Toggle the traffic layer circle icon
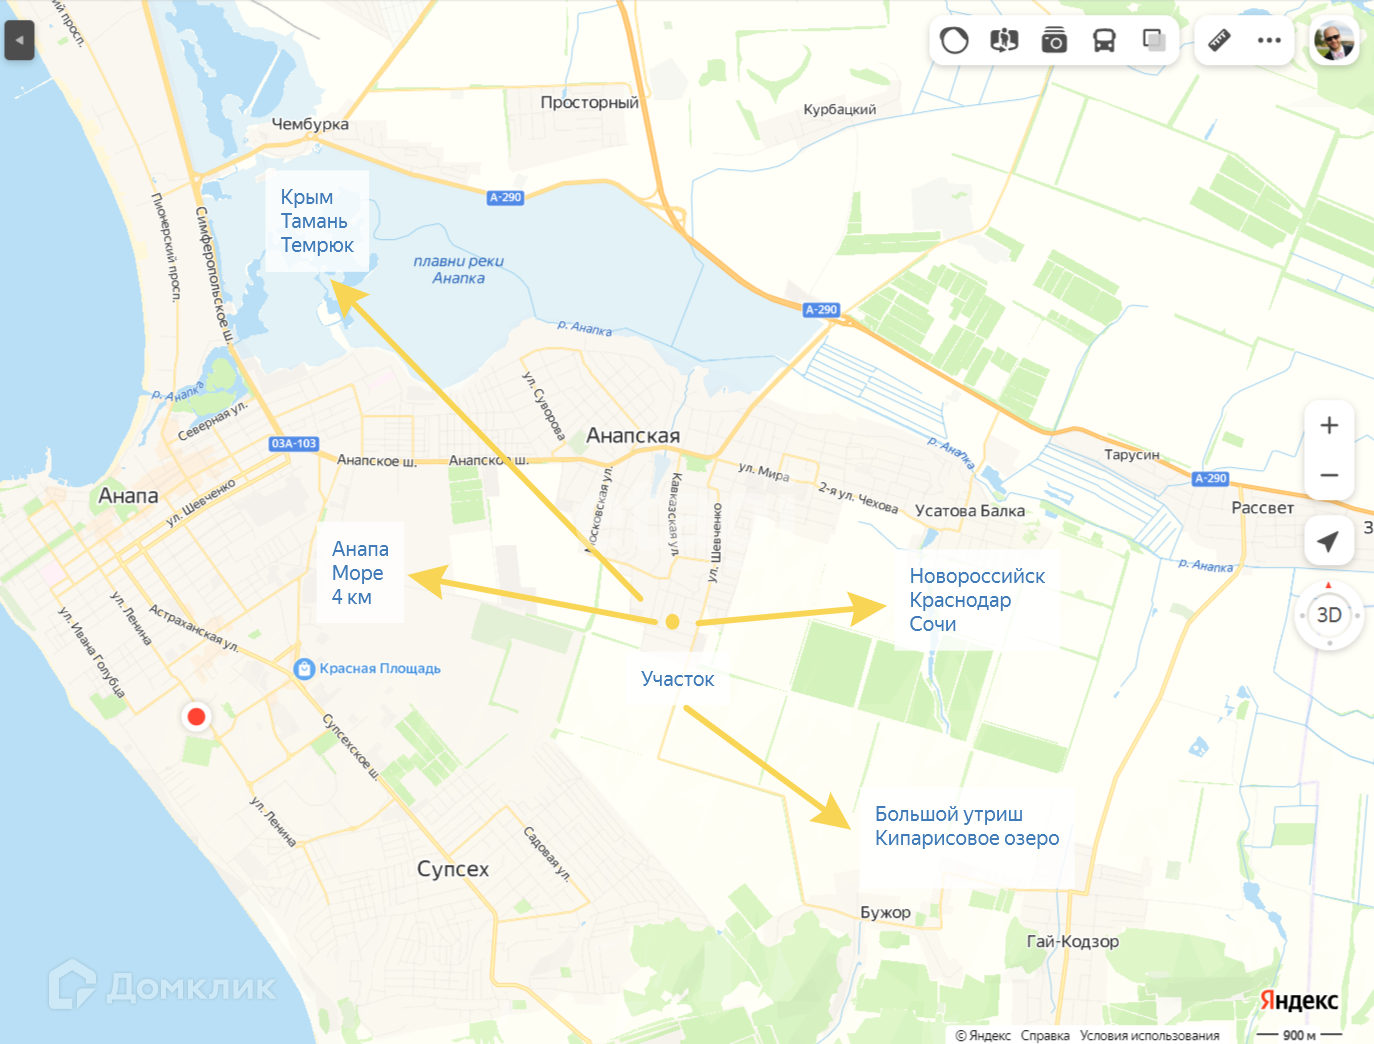 tap(955, 40)
